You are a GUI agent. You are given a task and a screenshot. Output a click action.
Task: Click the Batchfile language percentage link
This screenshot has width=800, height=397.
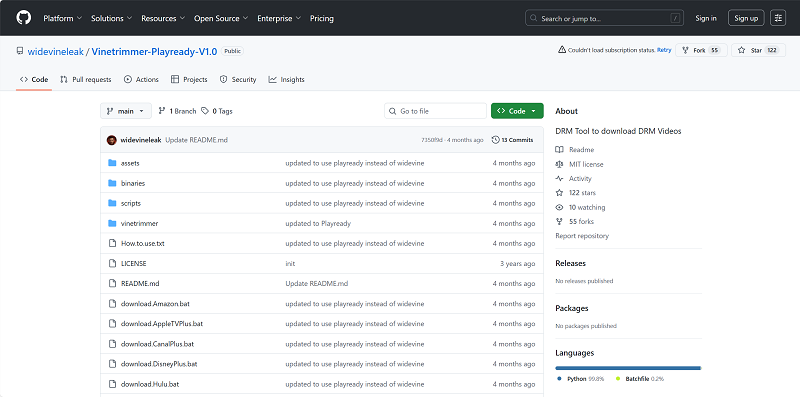click(x=640, y=379)
